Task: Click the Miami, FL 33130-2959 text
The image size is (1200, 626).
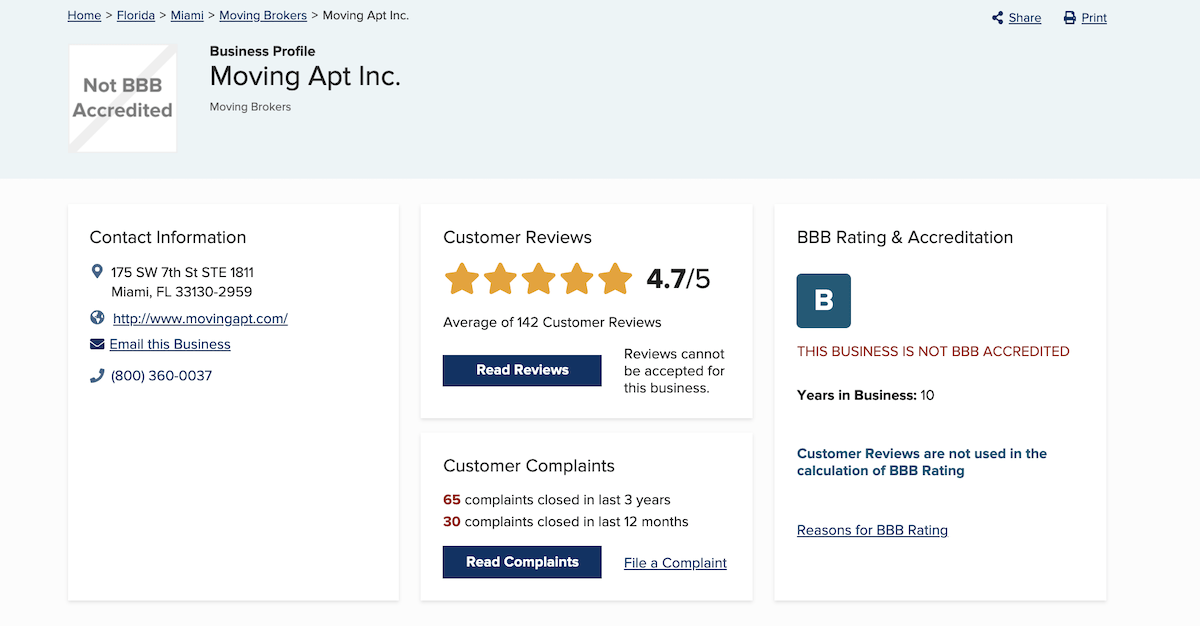Action: pos(181,292)
